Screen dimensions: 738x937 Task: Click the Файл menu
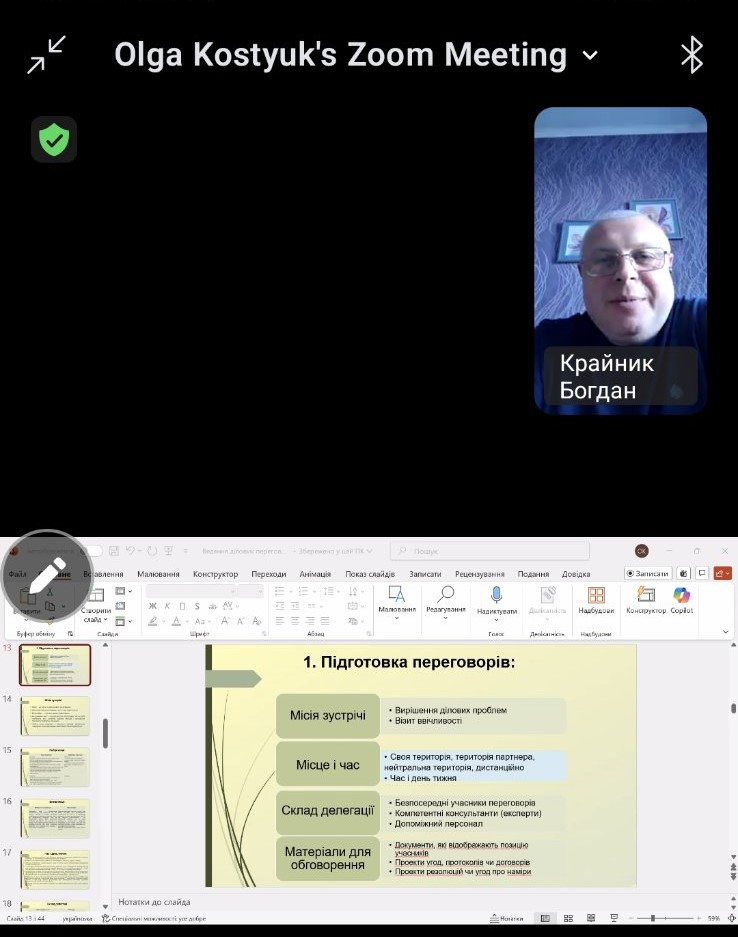[x=17, y=574]
